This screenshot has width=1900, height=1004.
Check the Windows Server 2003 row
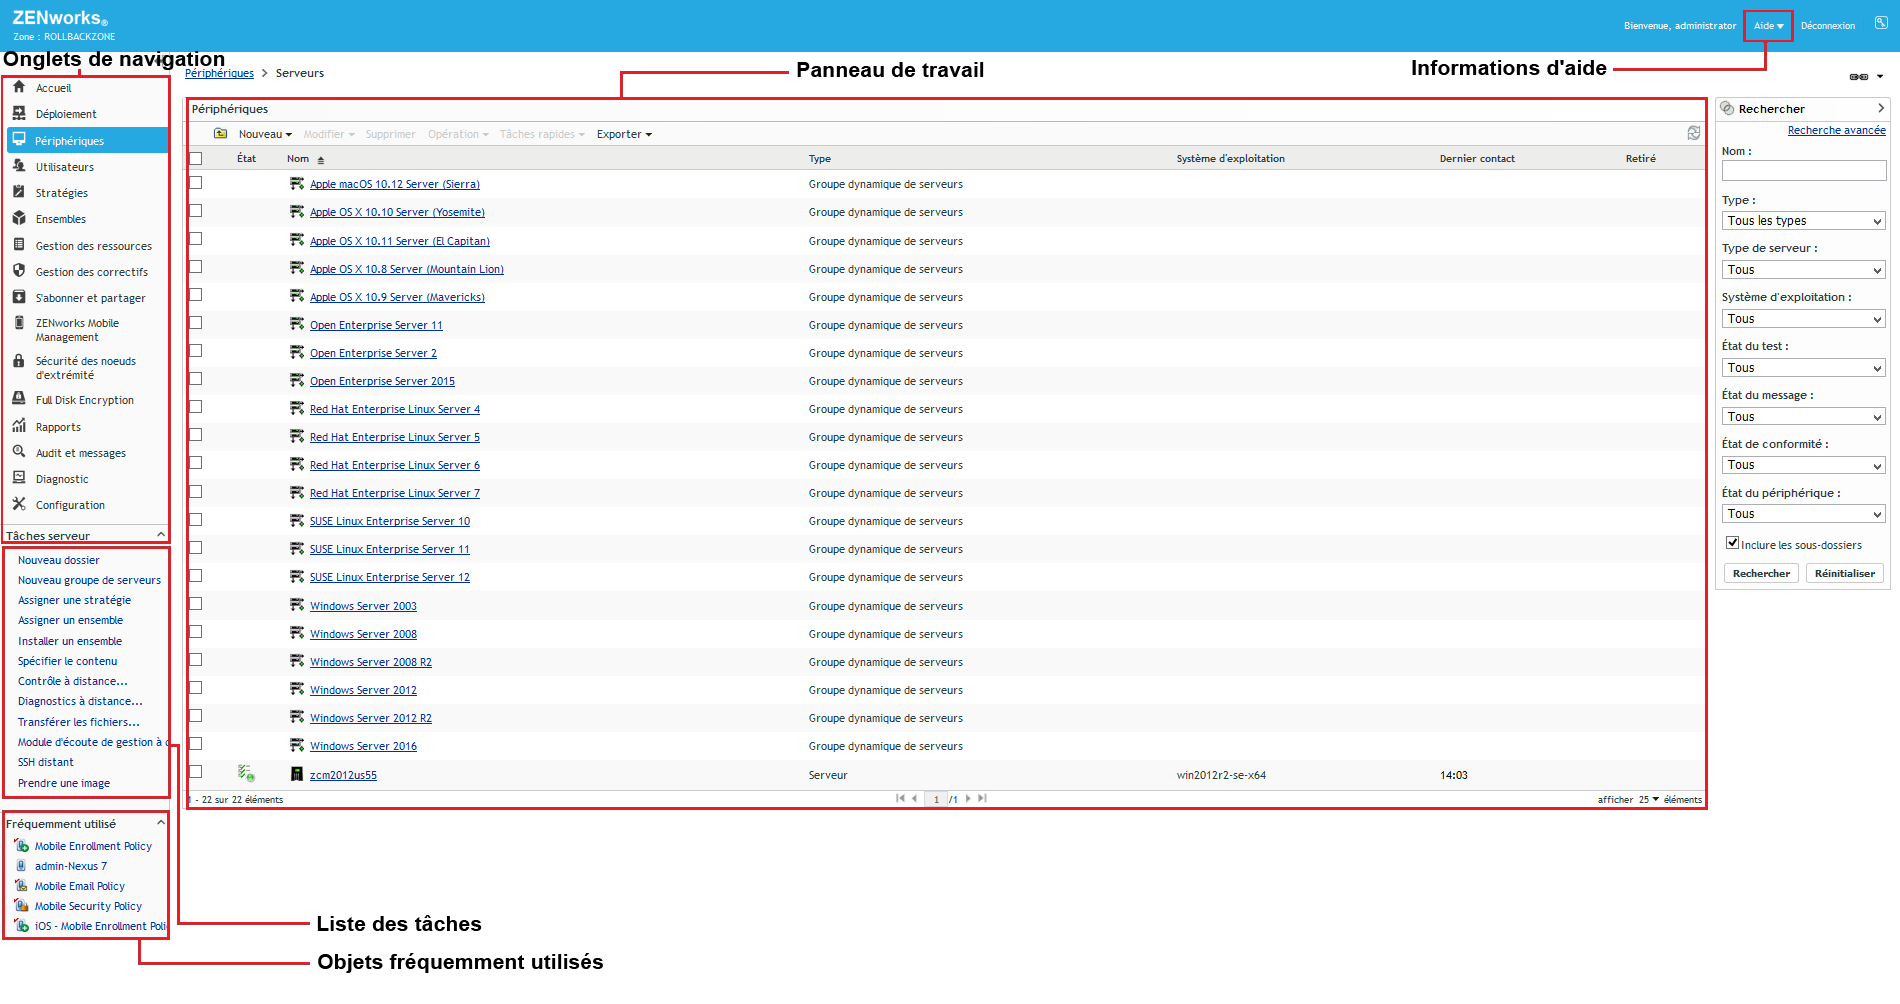tap(196, 604)
